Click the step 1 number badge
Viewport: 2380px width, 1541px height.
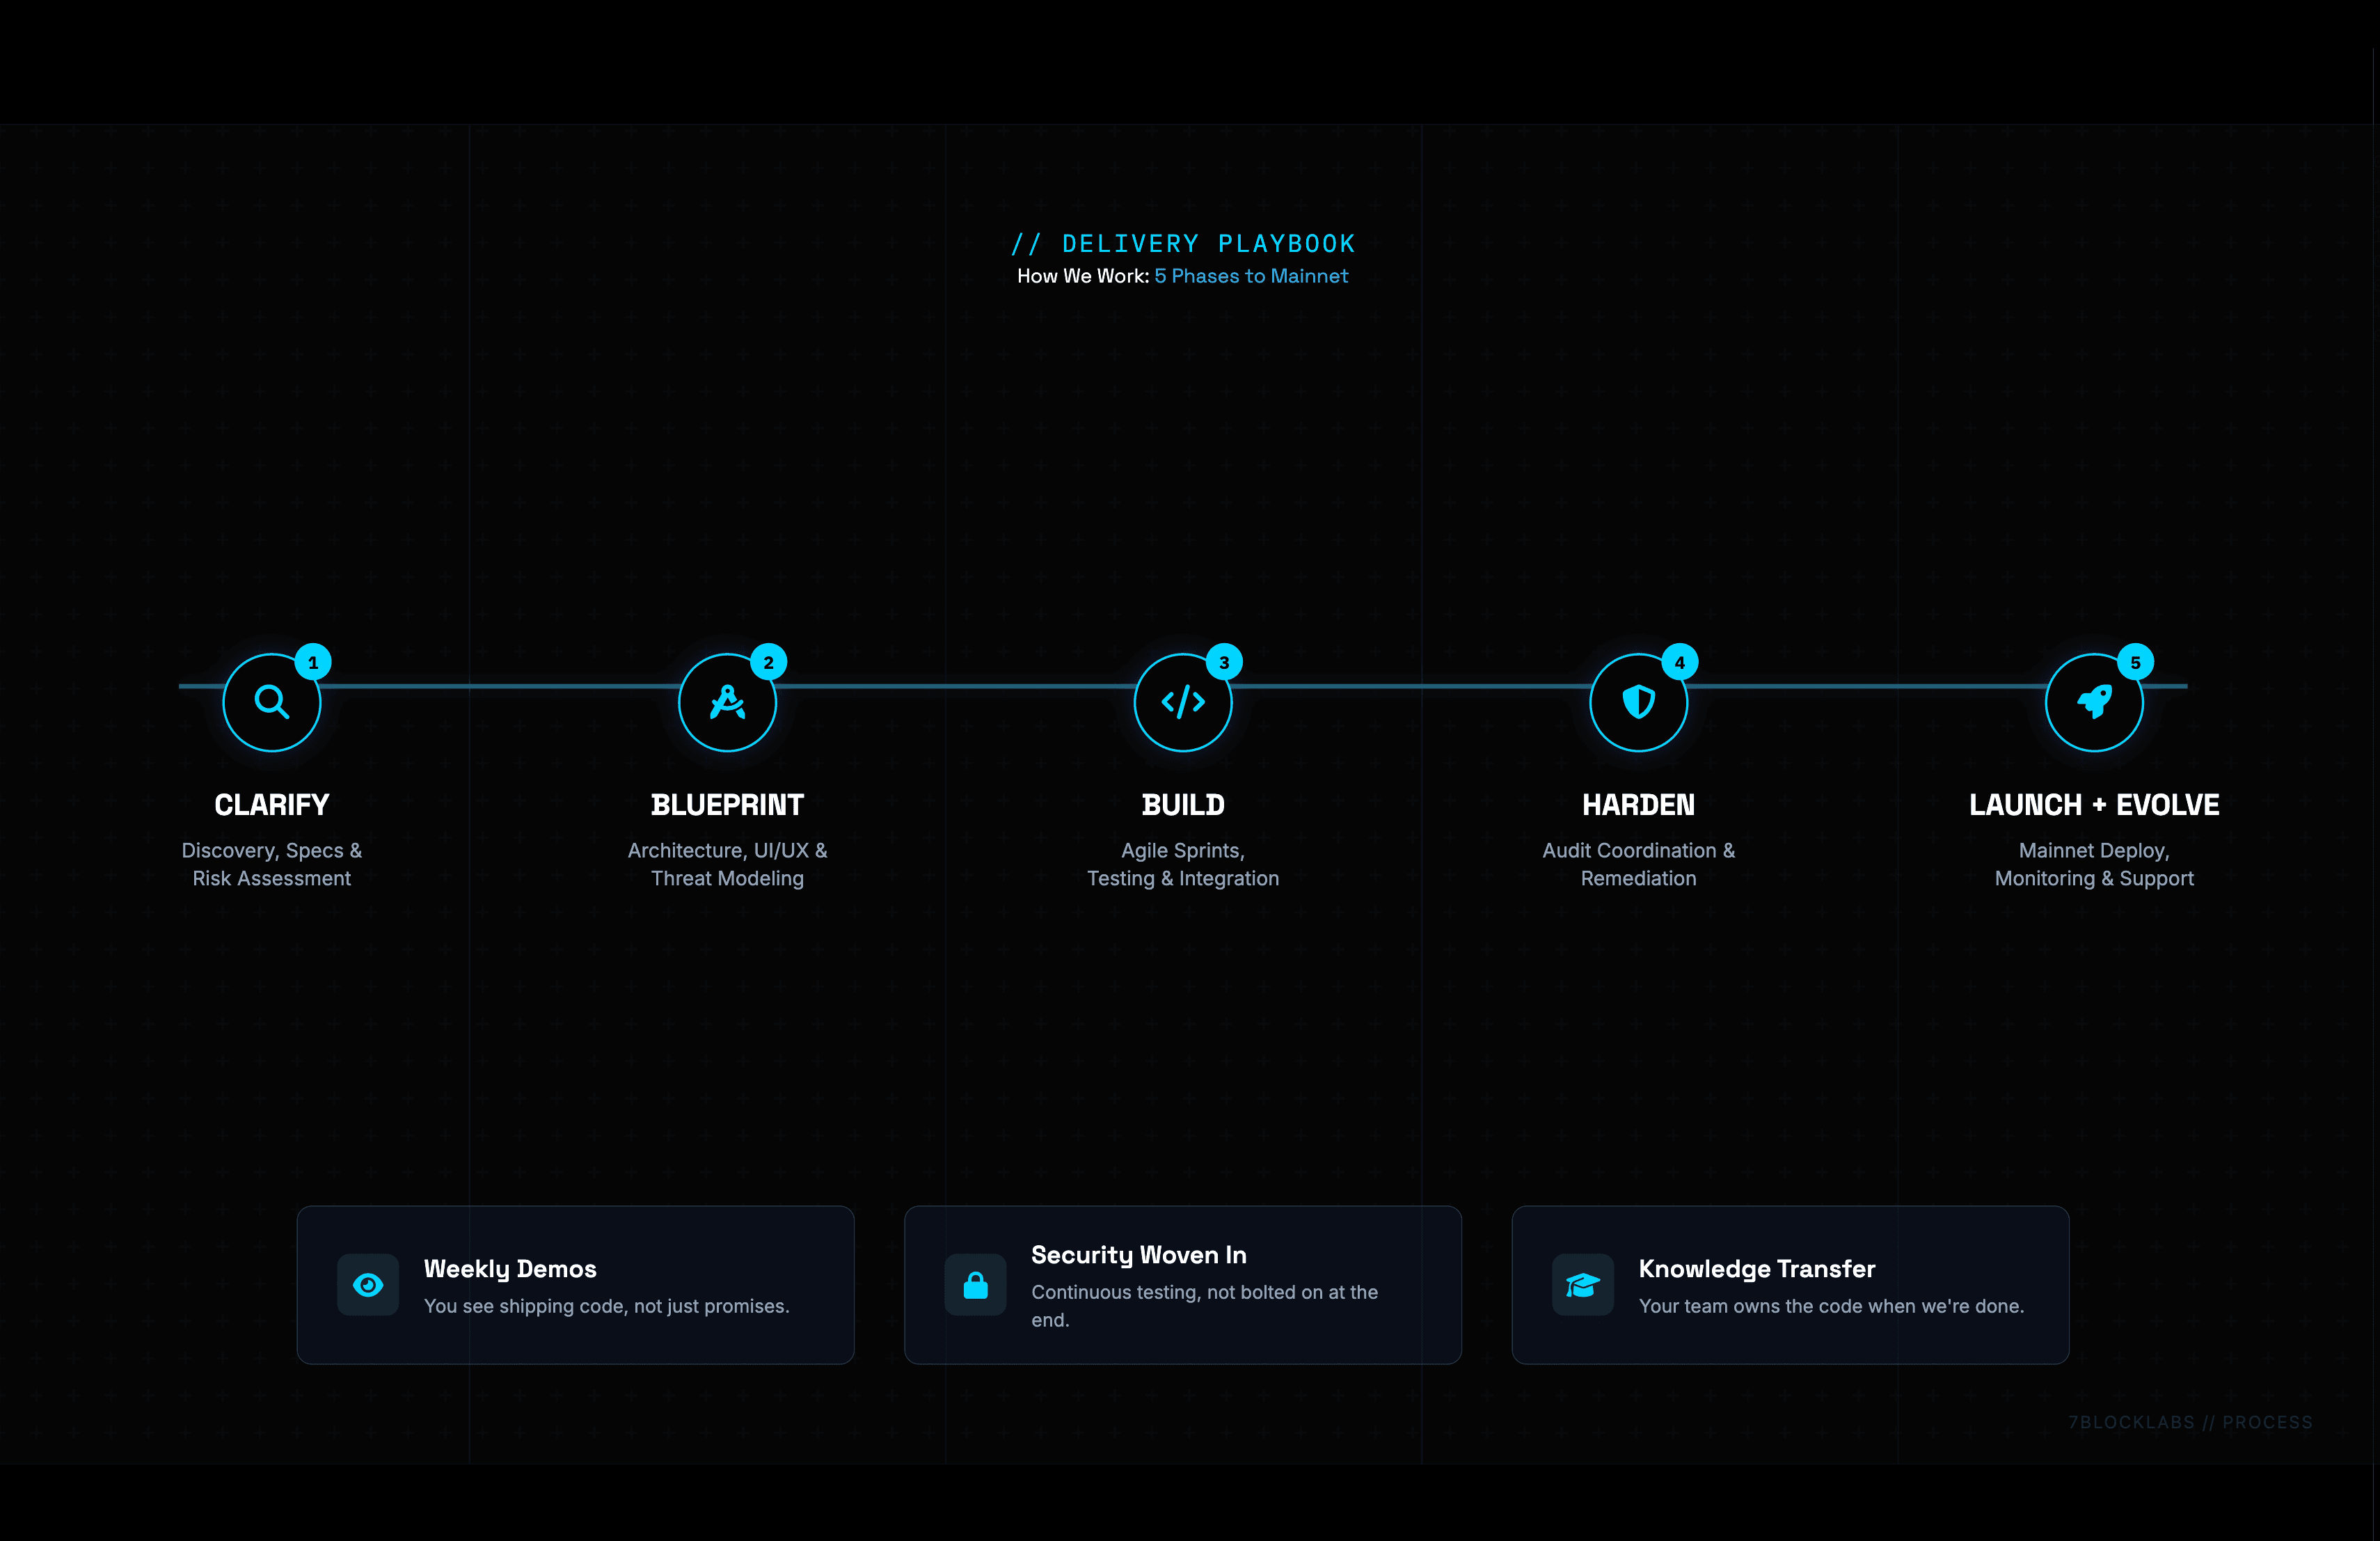pyautogui.click(x=313, y=662)
